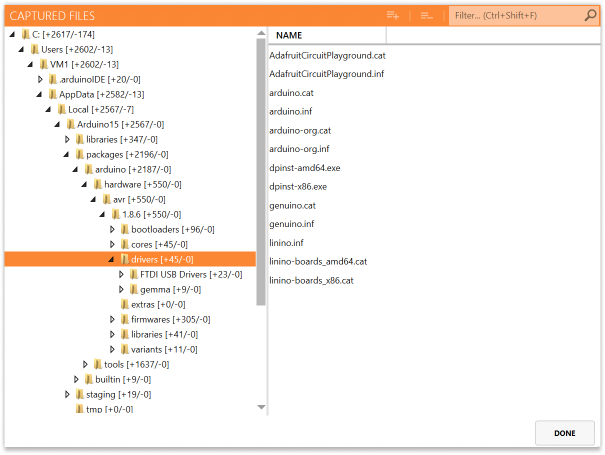Expand the FTDI USB Drivers node

121,274
